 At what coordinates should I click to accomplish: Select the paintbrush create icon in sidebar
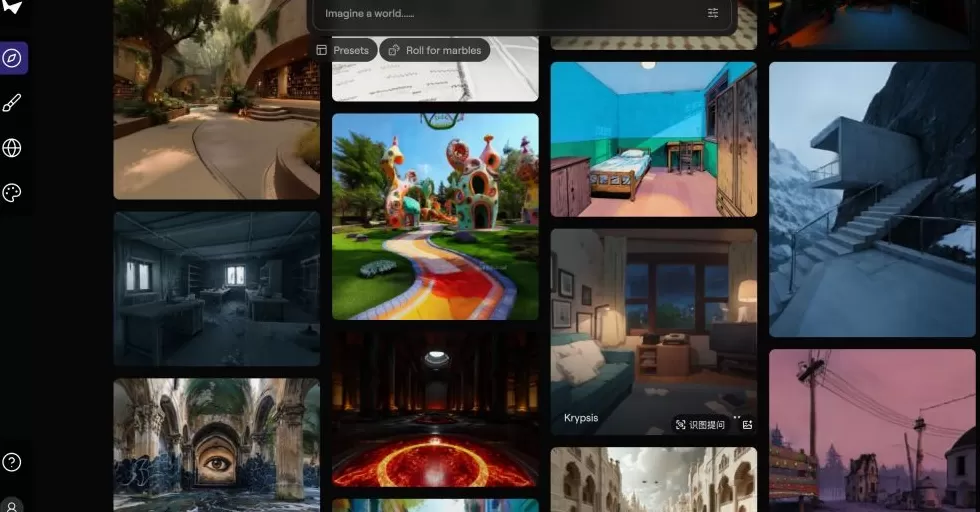(x=13, y=103)
